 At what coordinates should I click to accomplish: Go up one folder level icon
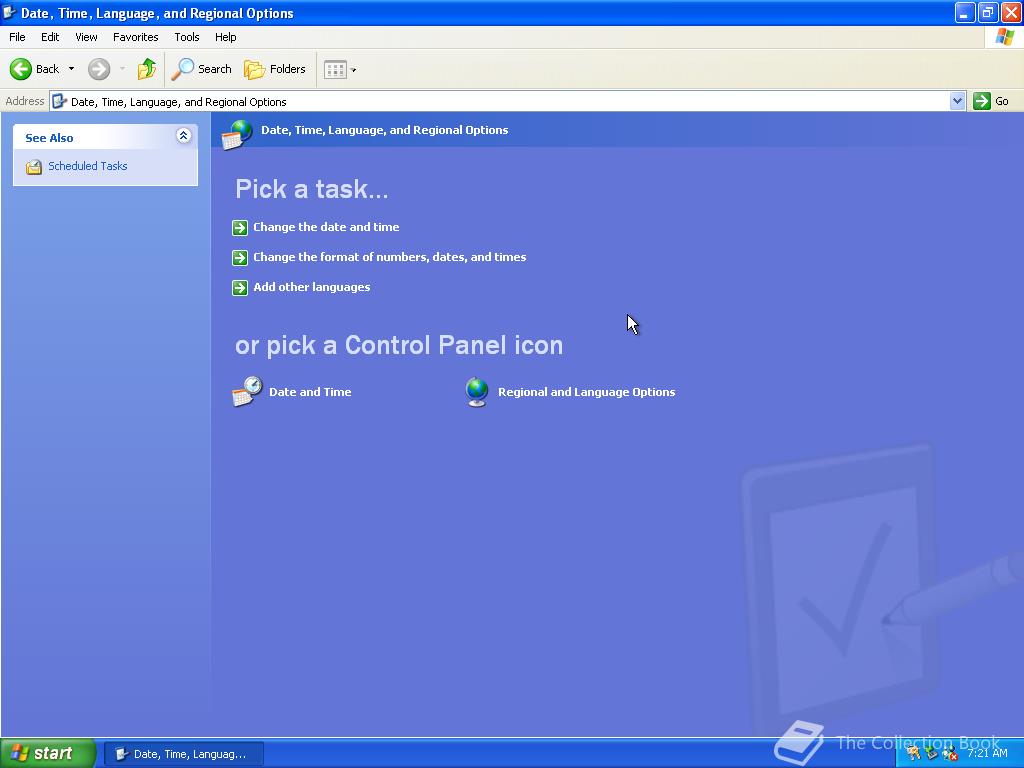[147, 69]
